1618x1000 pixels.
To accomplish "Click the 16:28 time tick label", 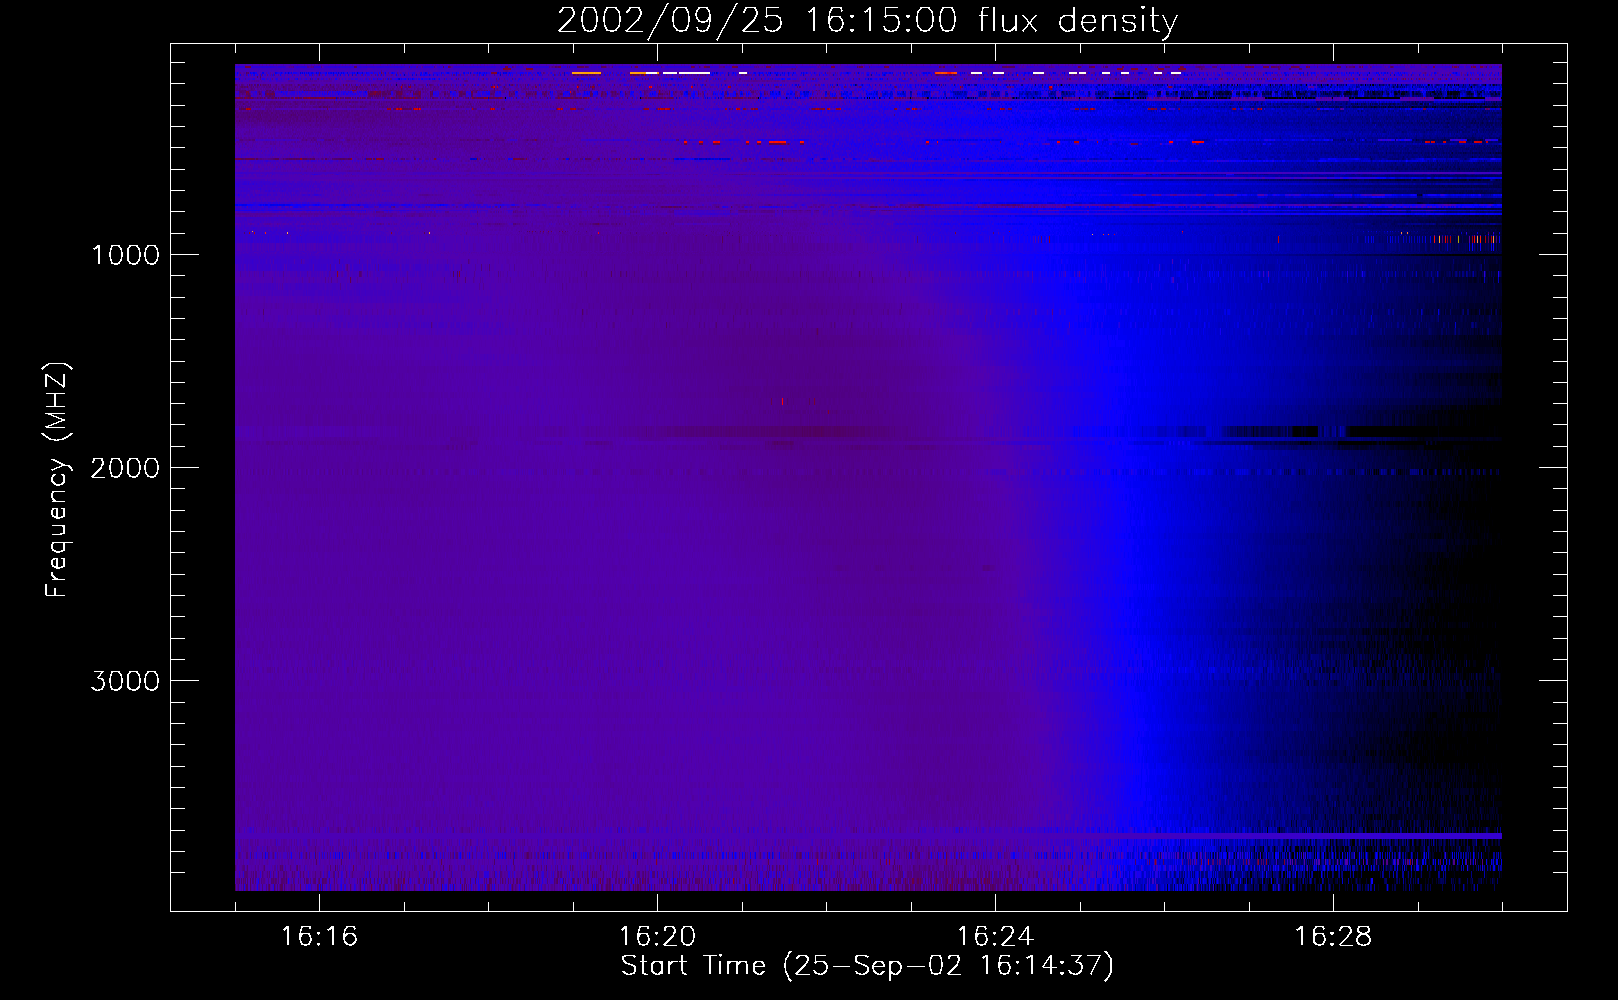I will pyautogui.click(x=1333, y=937).
